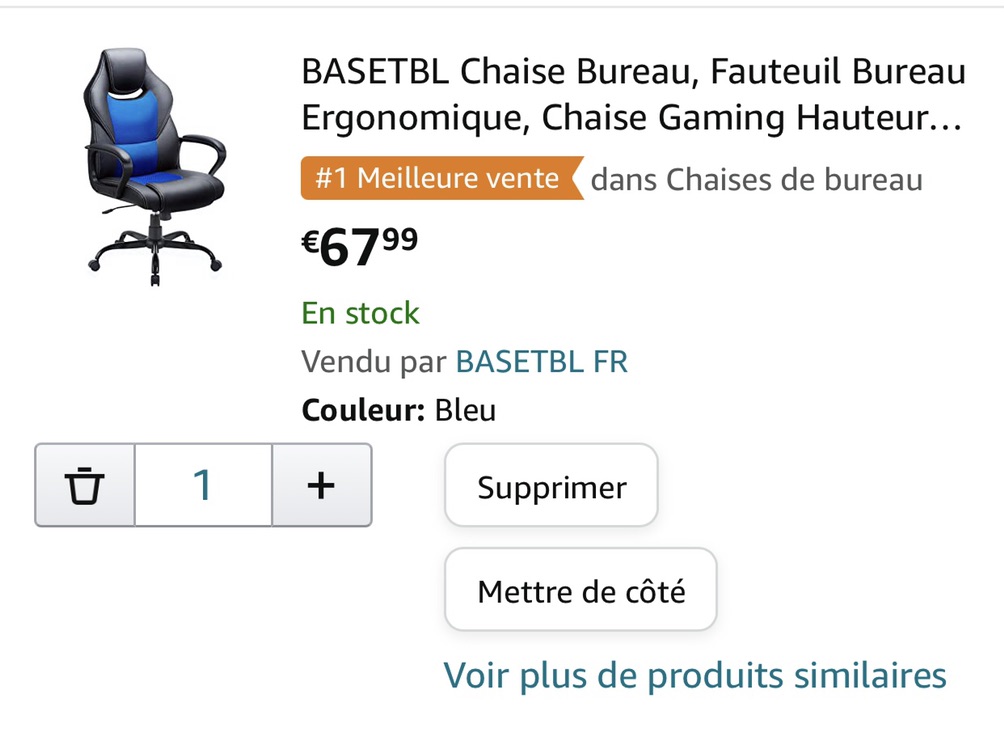Click the Vendu par label text
Screen dimensions: 1004x736
click(374, 361)
